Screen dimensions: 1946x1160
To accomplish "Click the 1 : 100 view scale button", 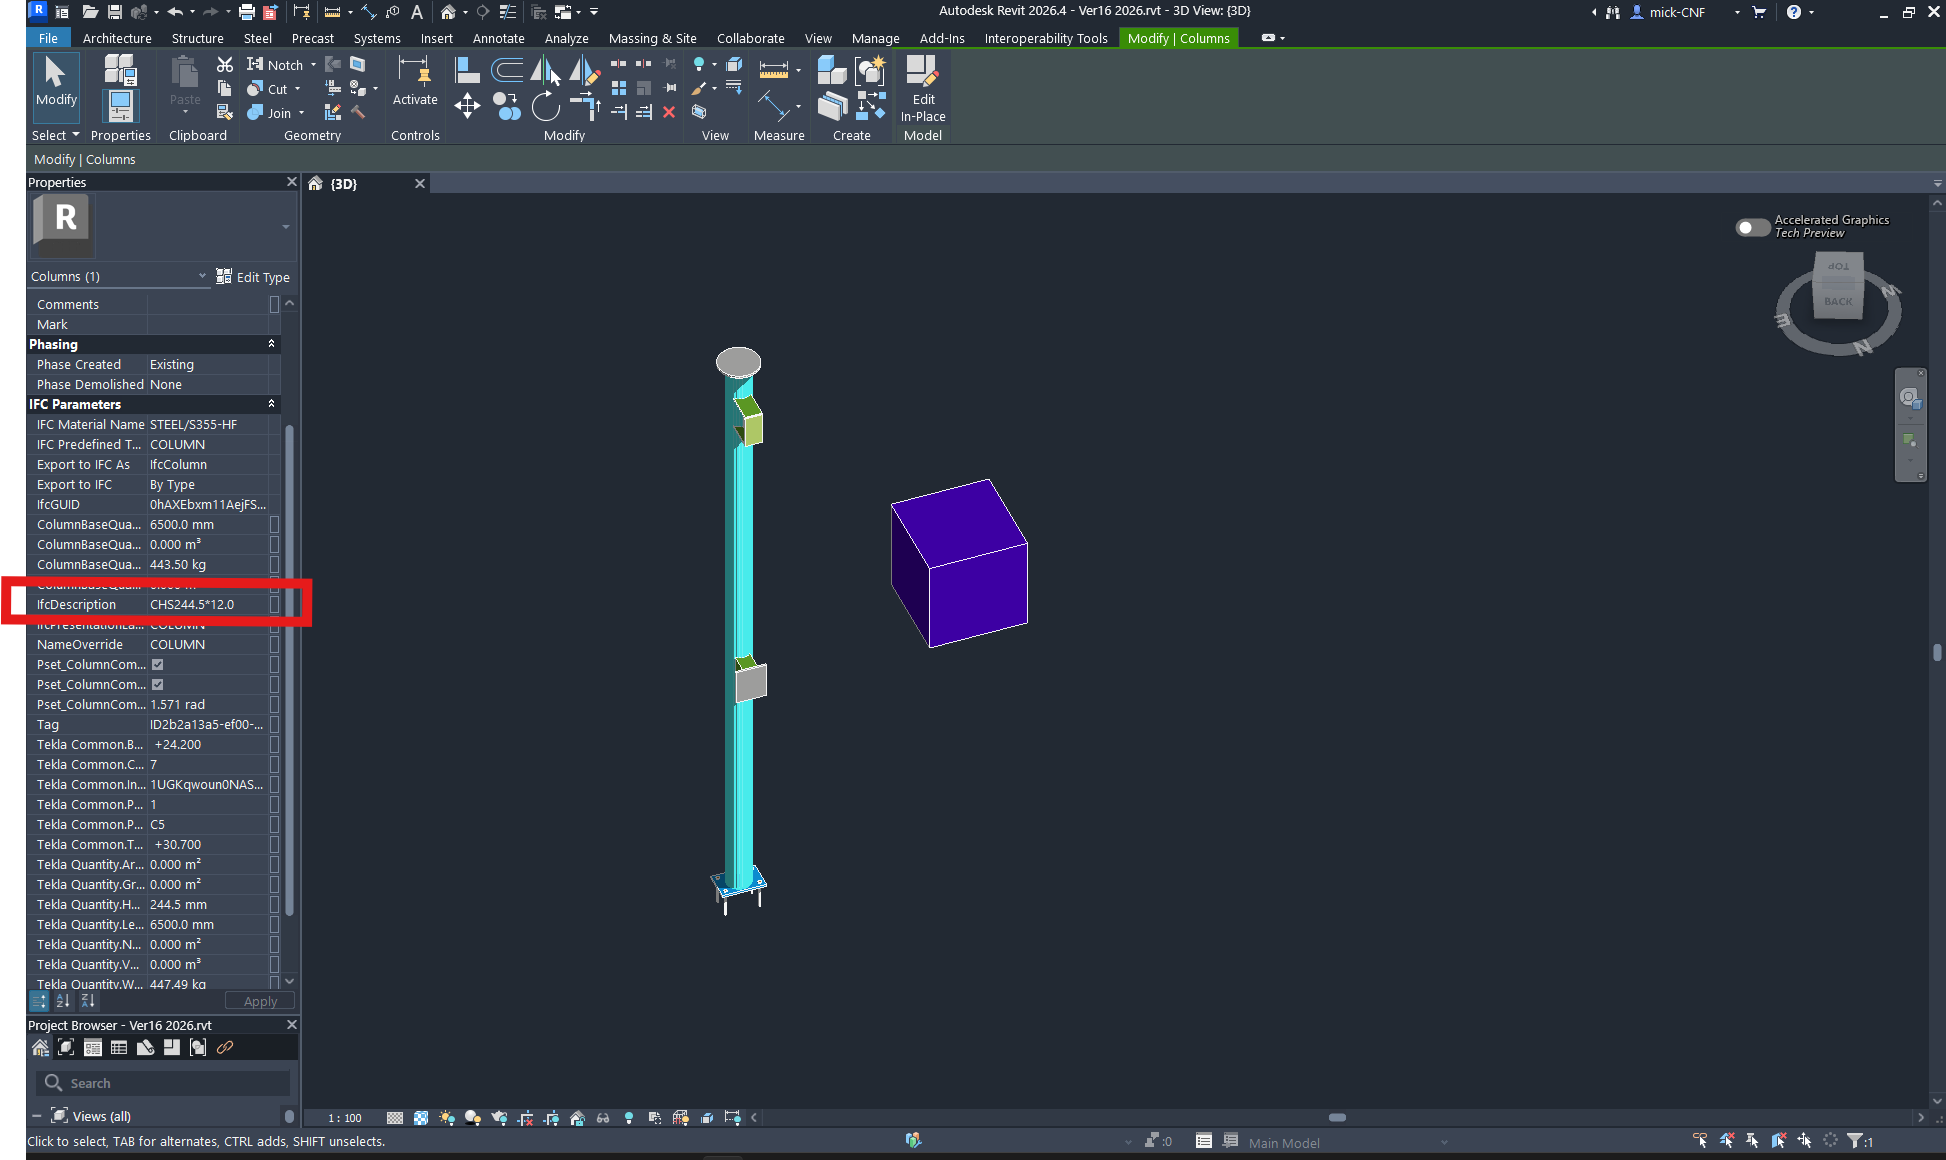I will point(345,1118).
